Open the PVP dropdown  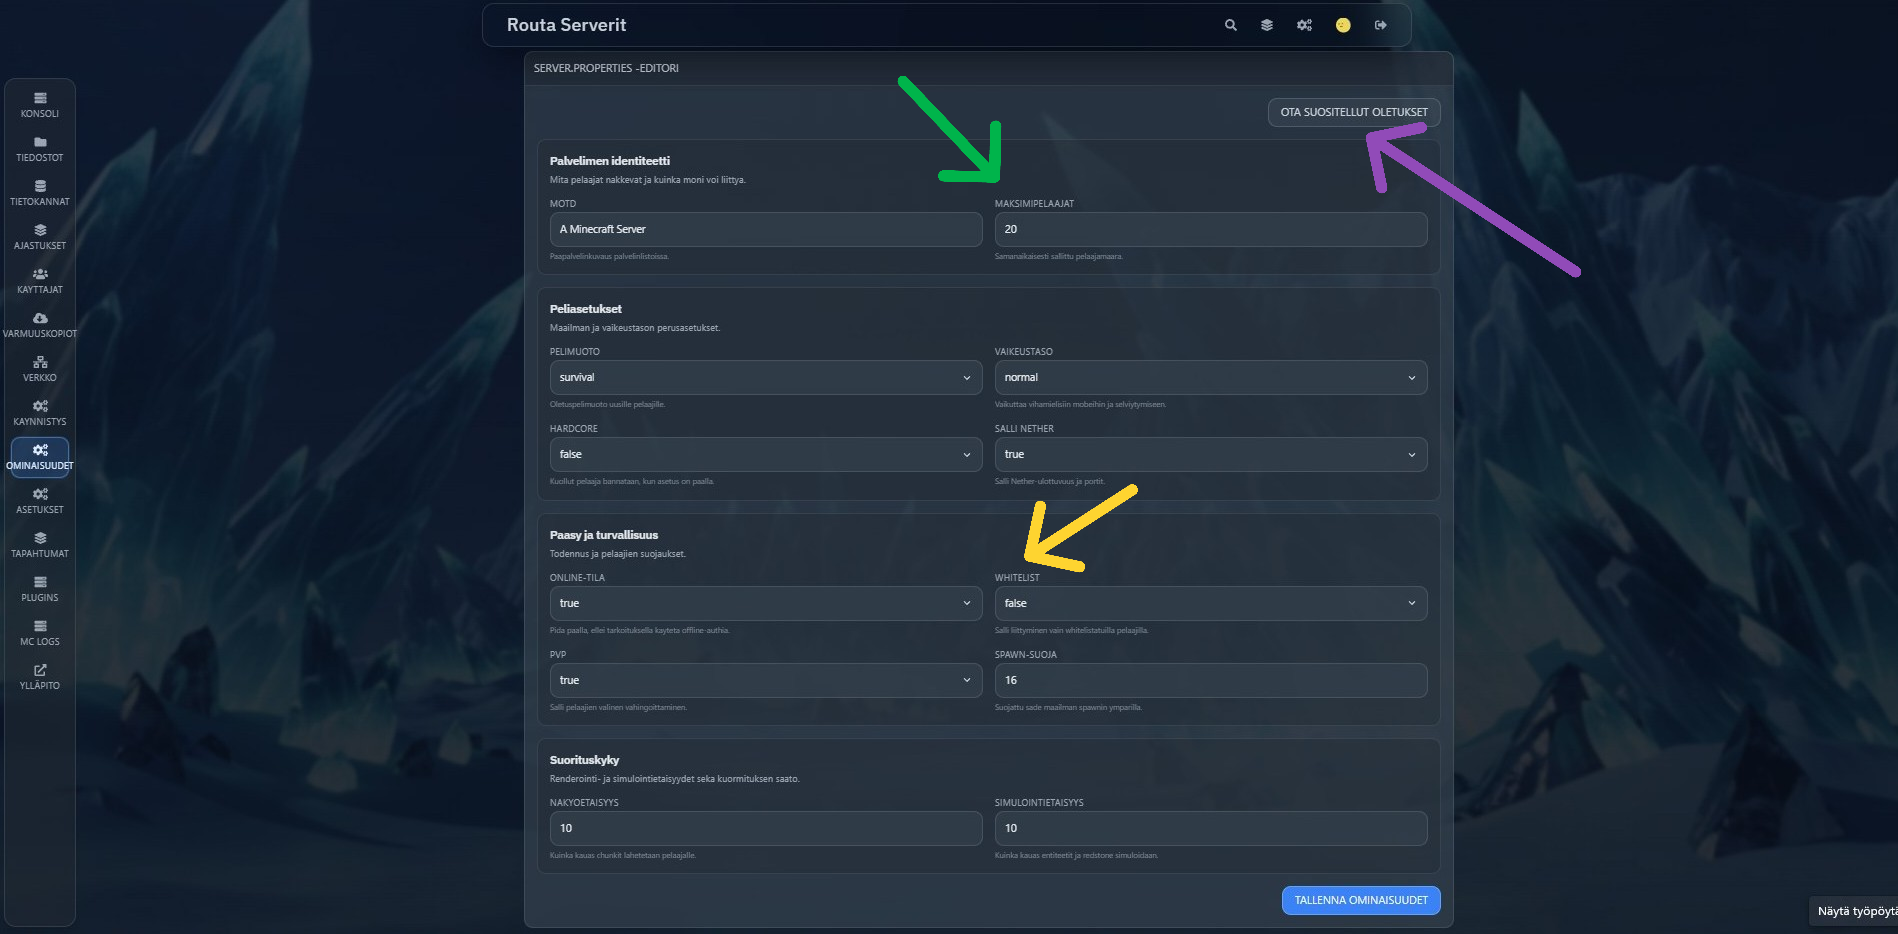click(765, 681)
